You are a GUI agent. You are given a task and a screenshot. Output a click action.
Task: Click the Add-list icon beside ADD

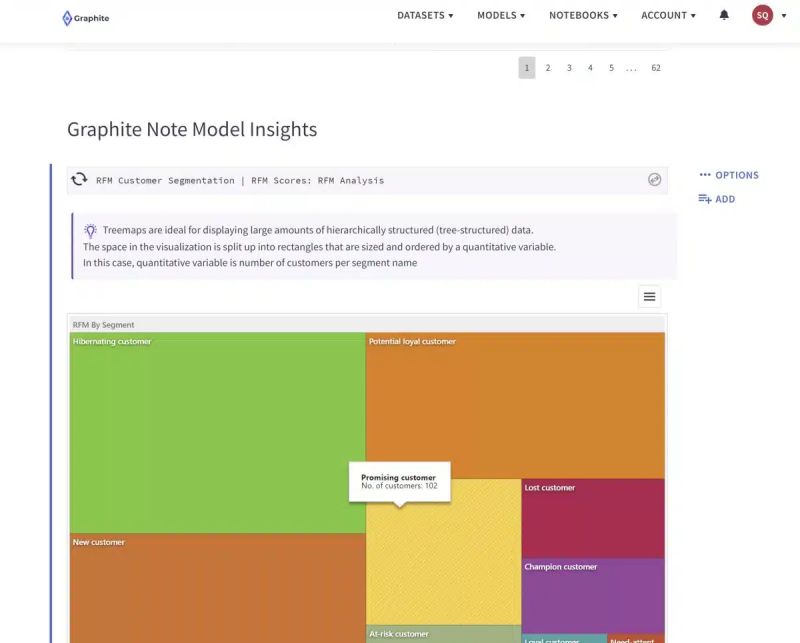(704, 198)
